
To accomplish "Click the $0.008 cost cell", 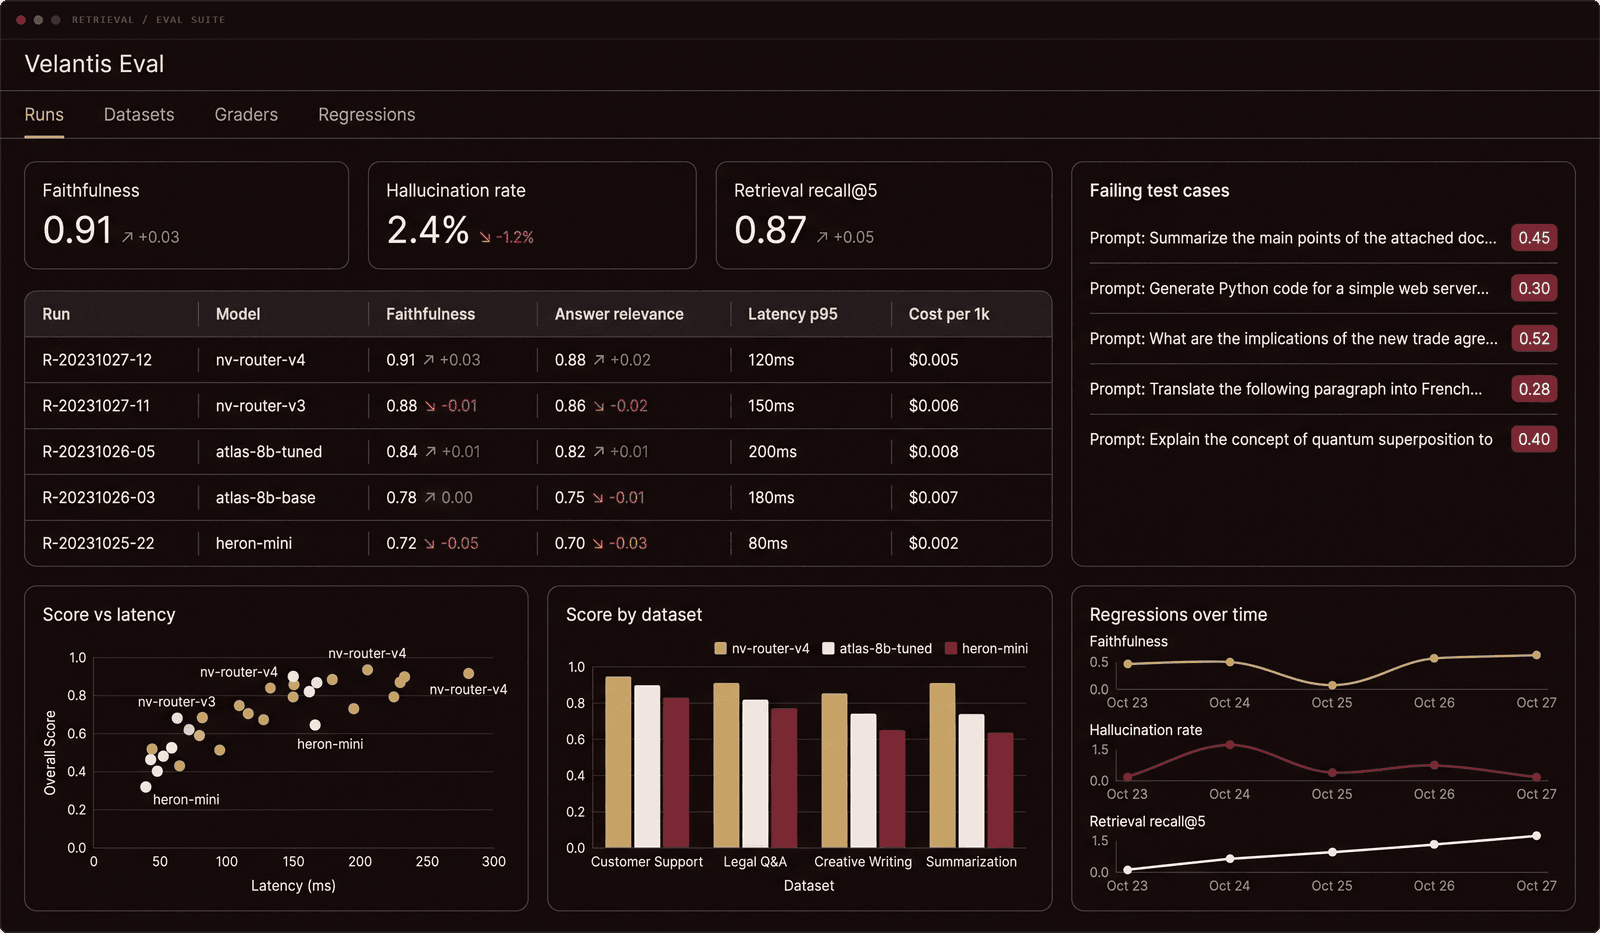I will click(x=934, y=452).
